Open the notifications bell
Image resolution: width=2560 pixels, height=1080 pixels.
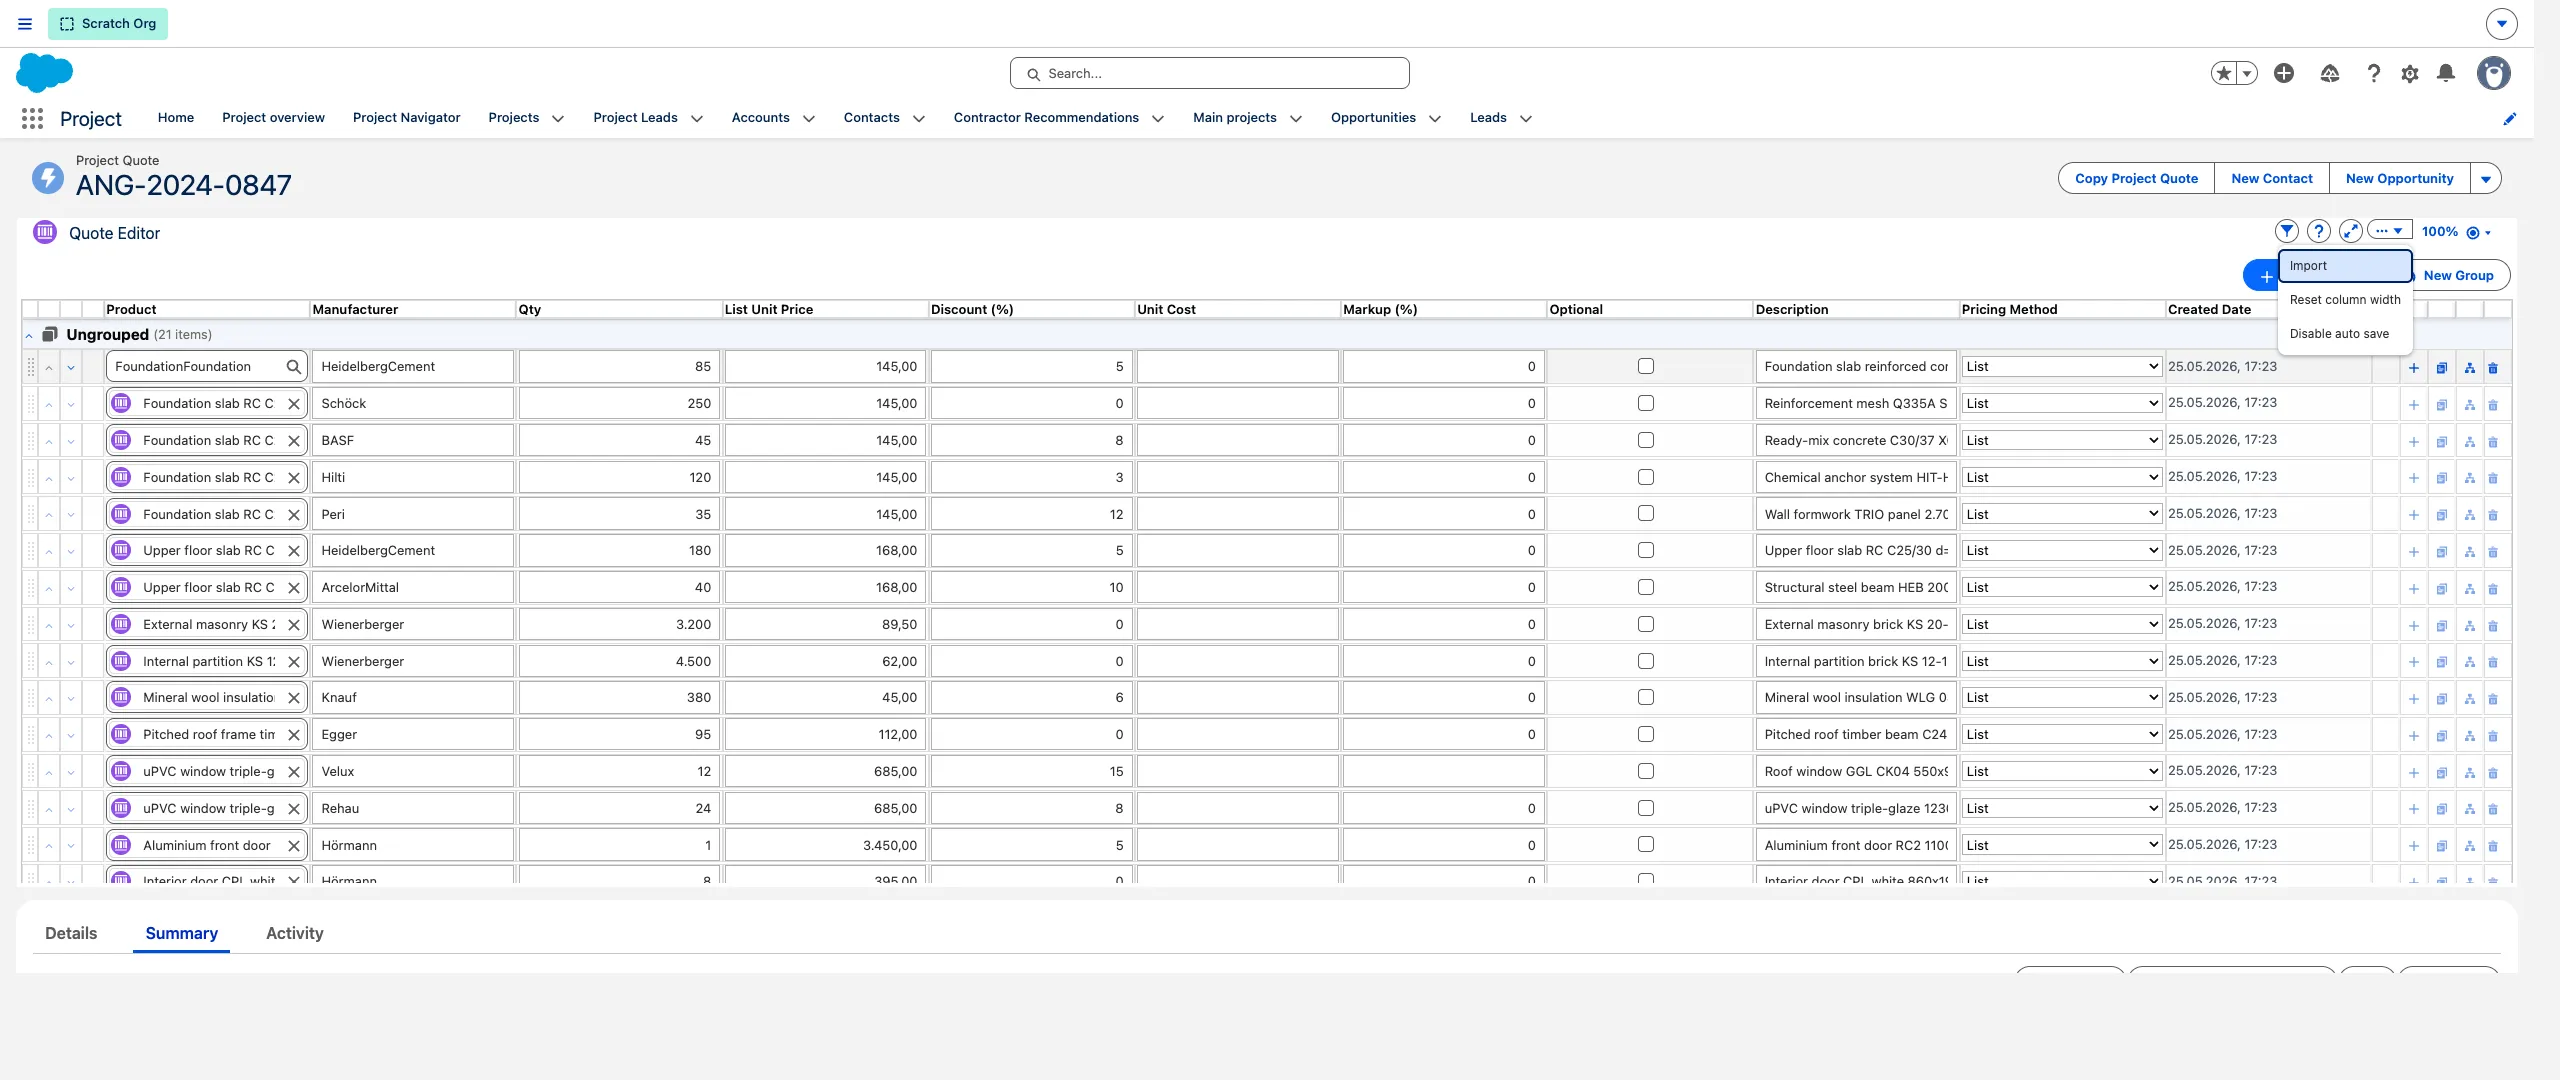click(2445, 73)
